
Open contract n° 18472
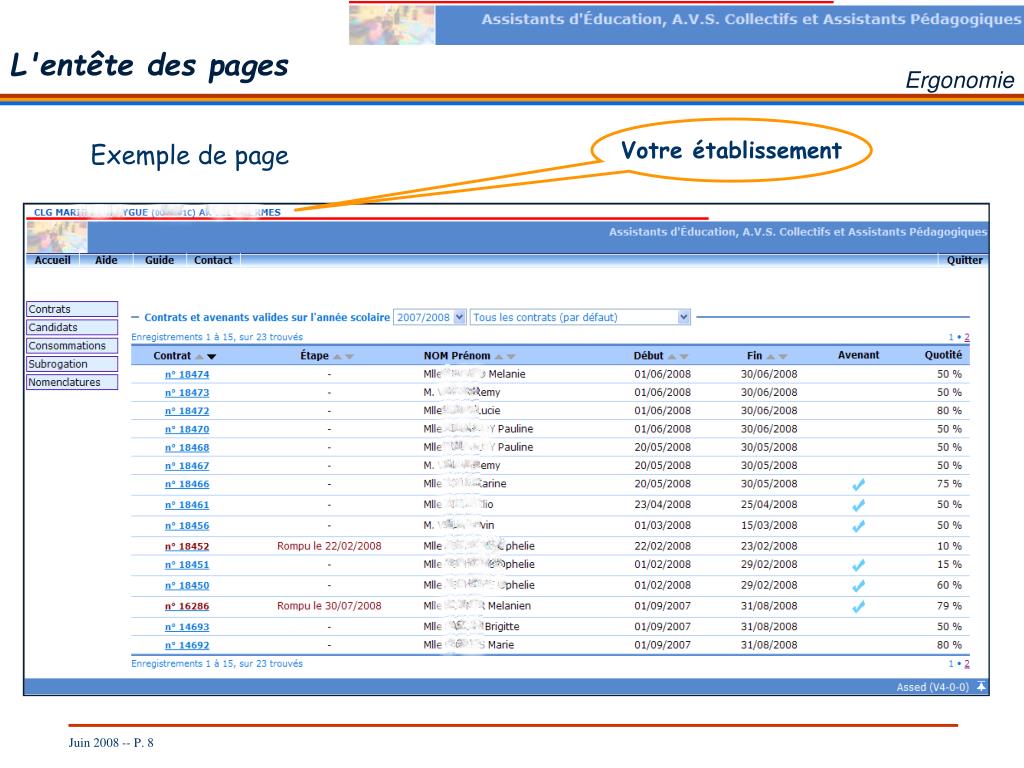[x=187, y=411]
